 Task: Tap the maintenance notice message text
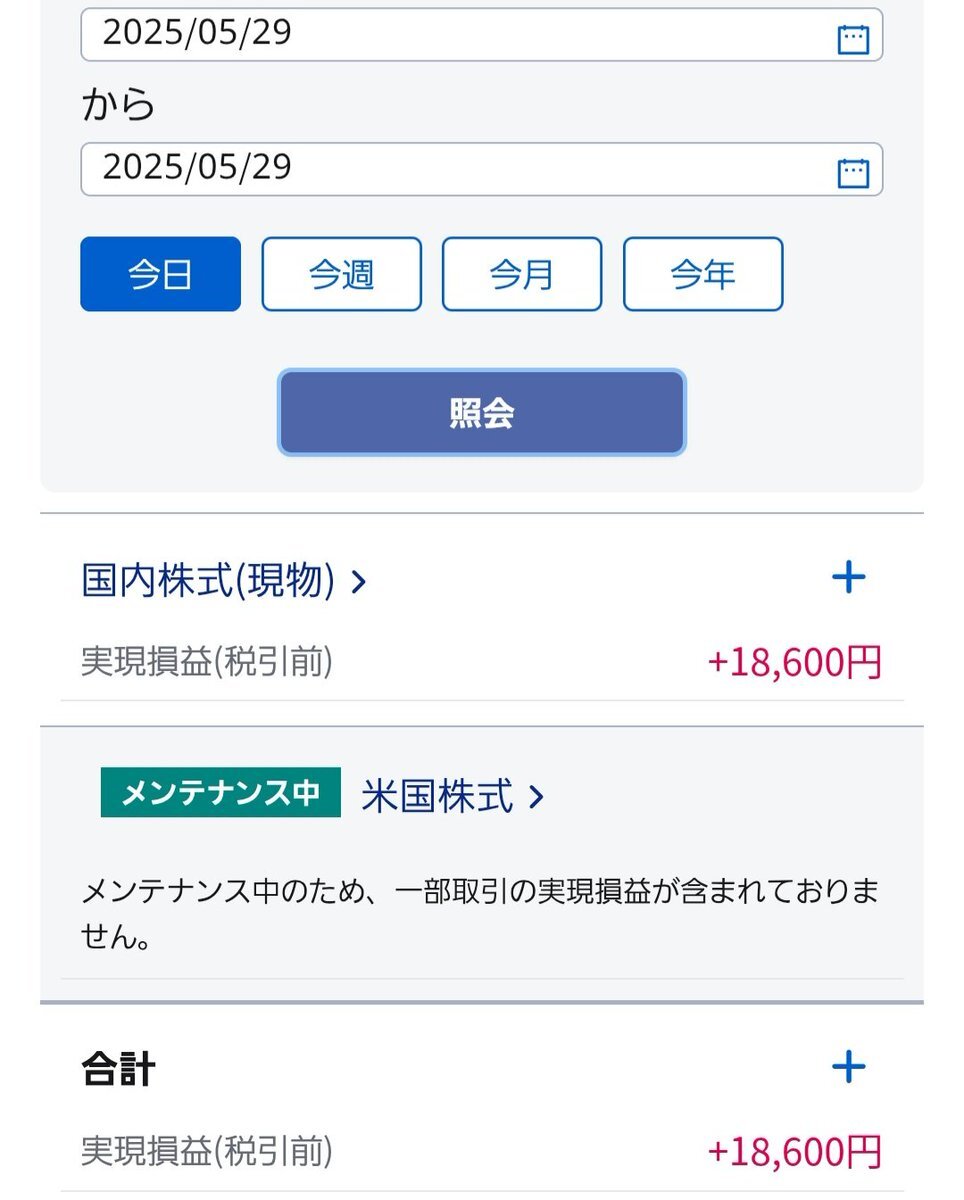480,915
